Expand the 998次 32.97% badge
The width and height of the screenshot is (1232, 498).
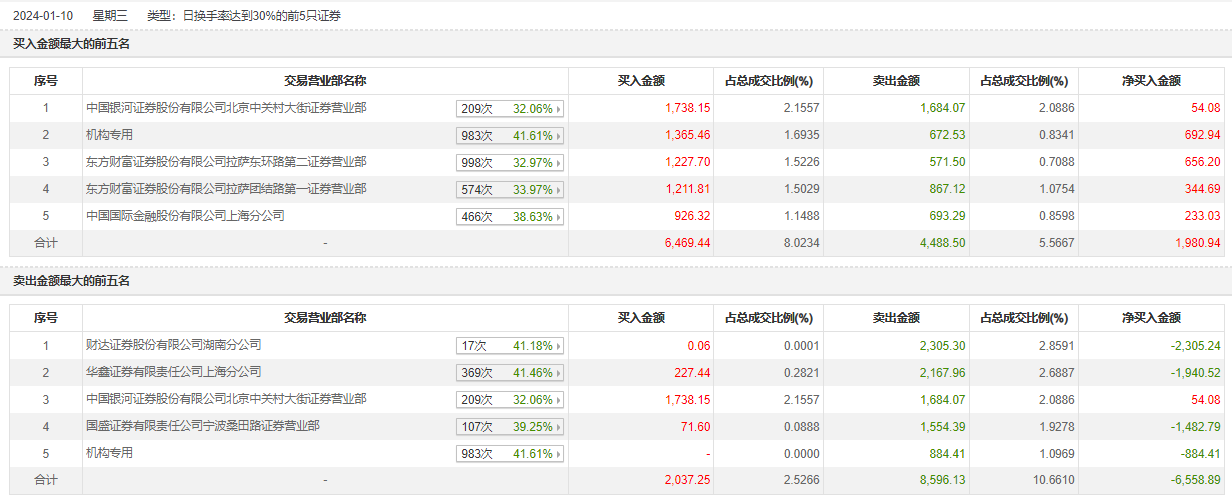510,163
